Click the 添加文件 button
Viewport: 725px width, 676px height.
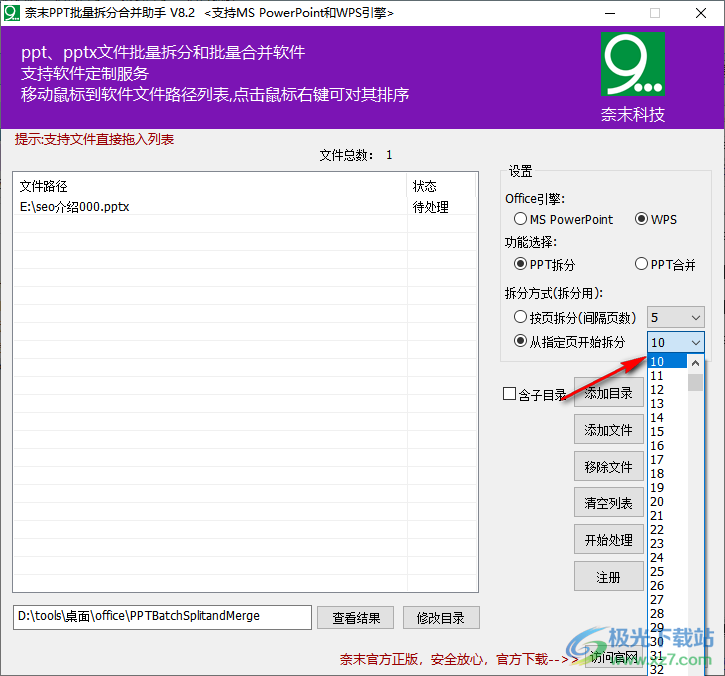tap(608, 430)
